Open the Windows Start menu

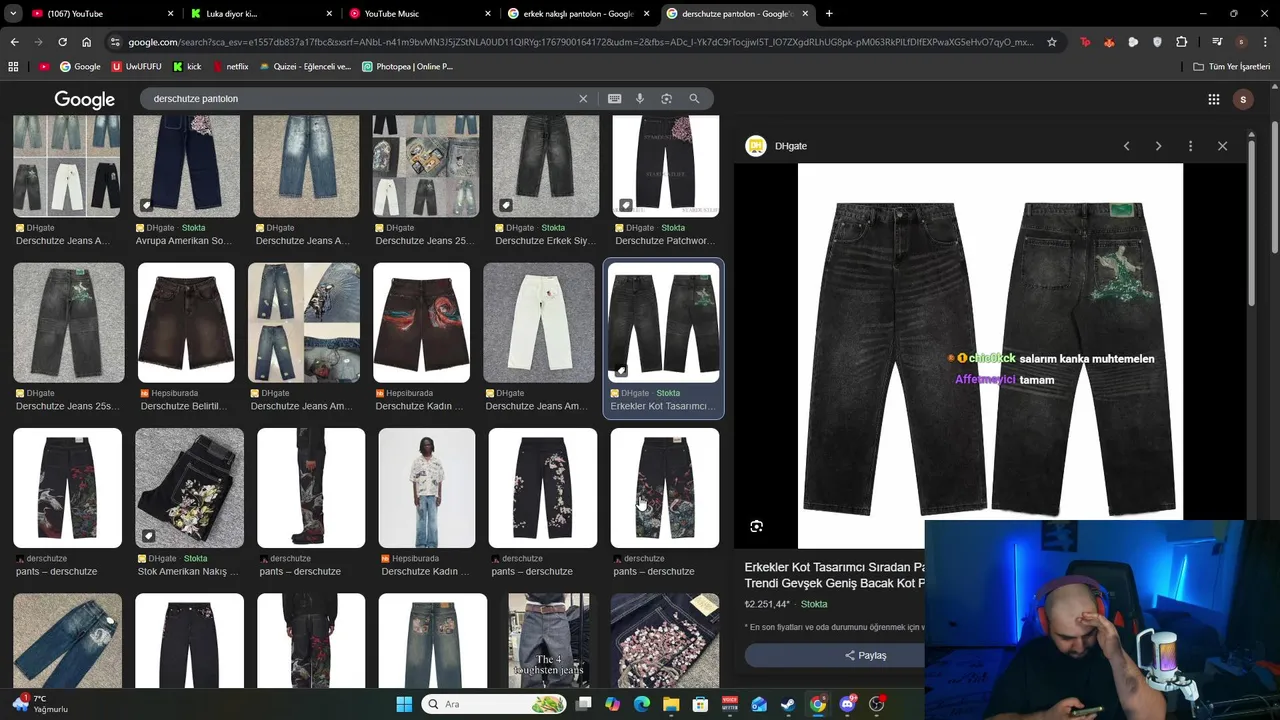(x=404, y=704)
